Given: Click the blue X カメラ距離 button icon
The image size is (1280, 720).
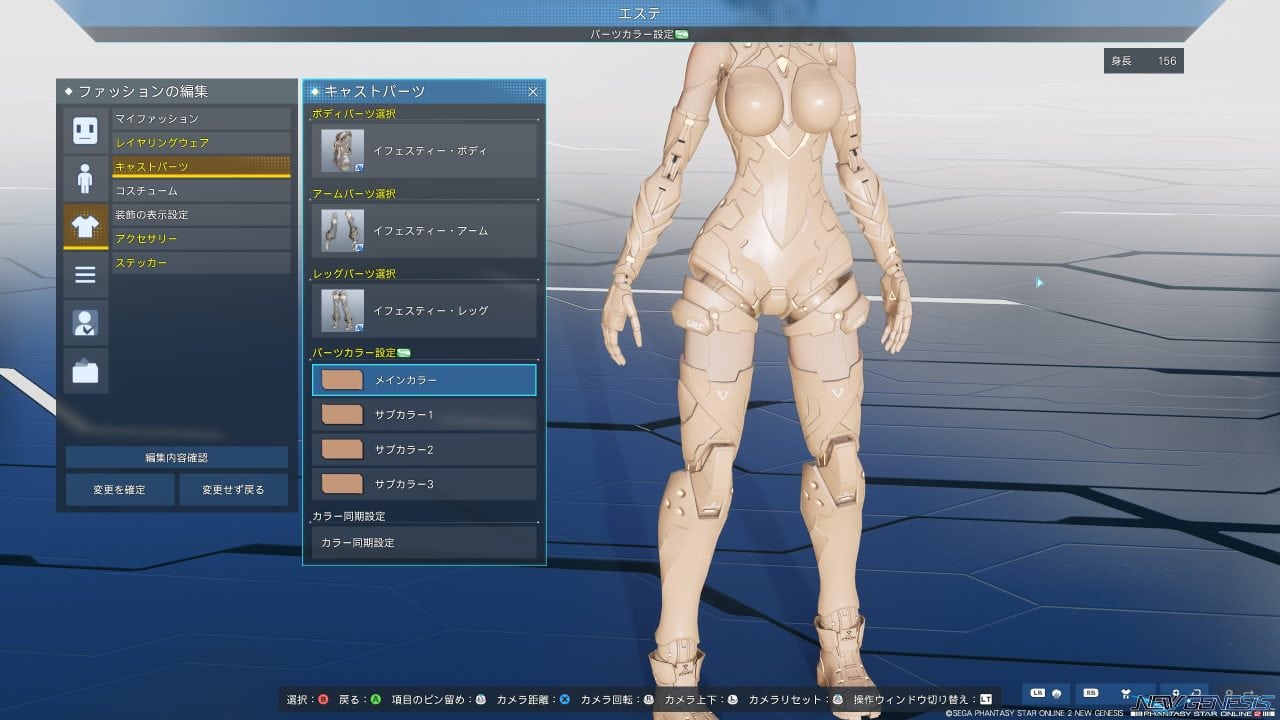Looking at the screenshot, I should coord(565,699).
